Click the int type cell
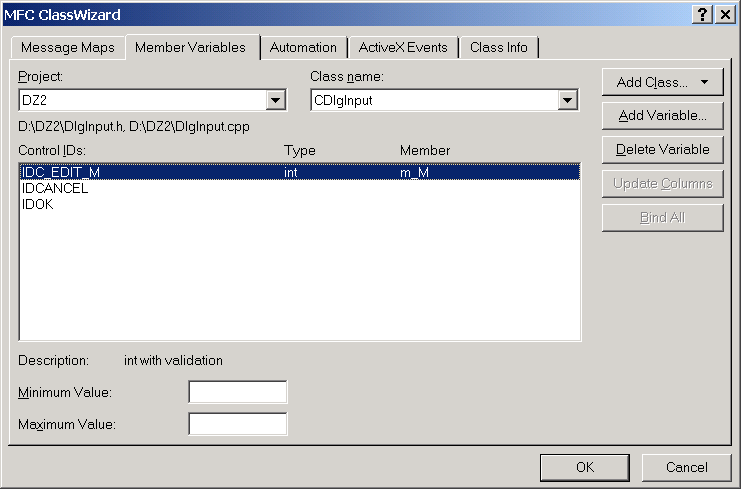Screen dimensions: 741x489 tap(291, 172)
